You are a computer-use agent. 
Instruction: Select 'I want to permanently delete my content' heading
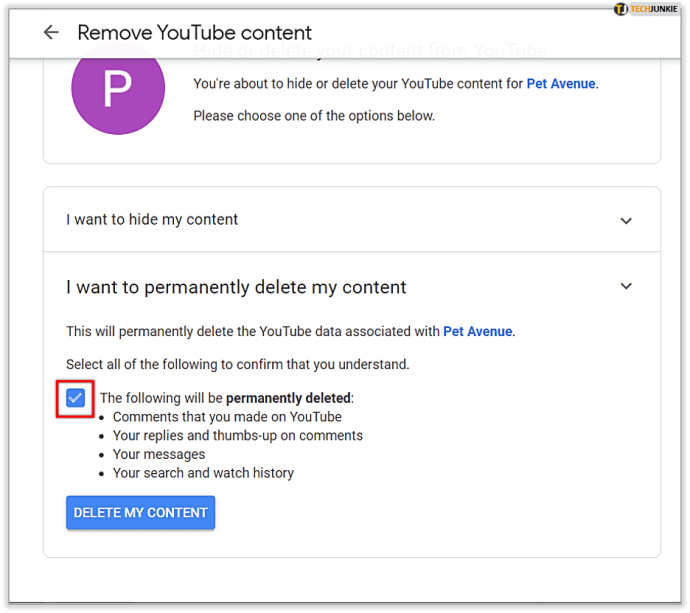coord(236,287)
